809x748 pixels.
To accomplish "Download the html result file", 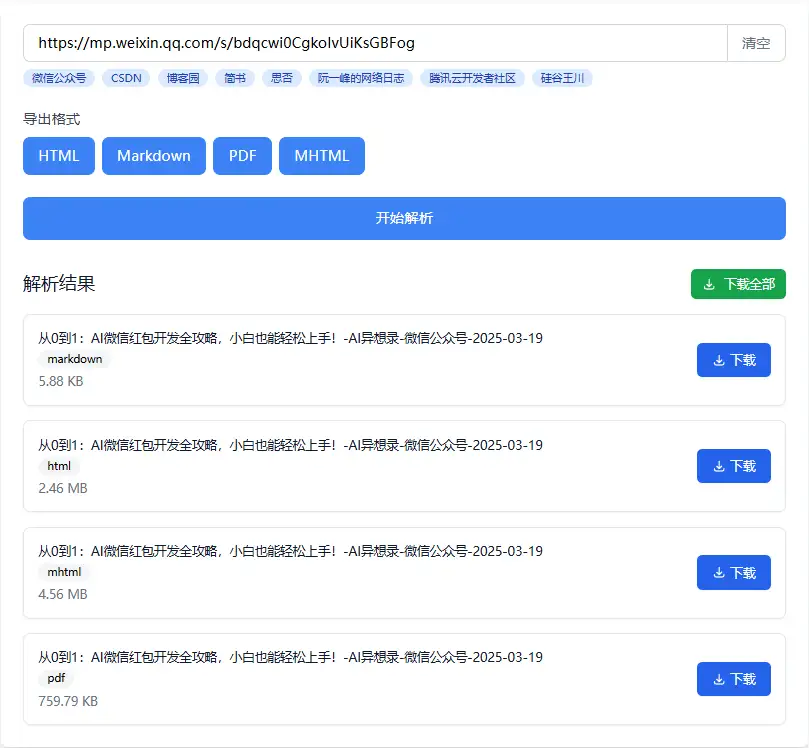I will tap(733, 466).
